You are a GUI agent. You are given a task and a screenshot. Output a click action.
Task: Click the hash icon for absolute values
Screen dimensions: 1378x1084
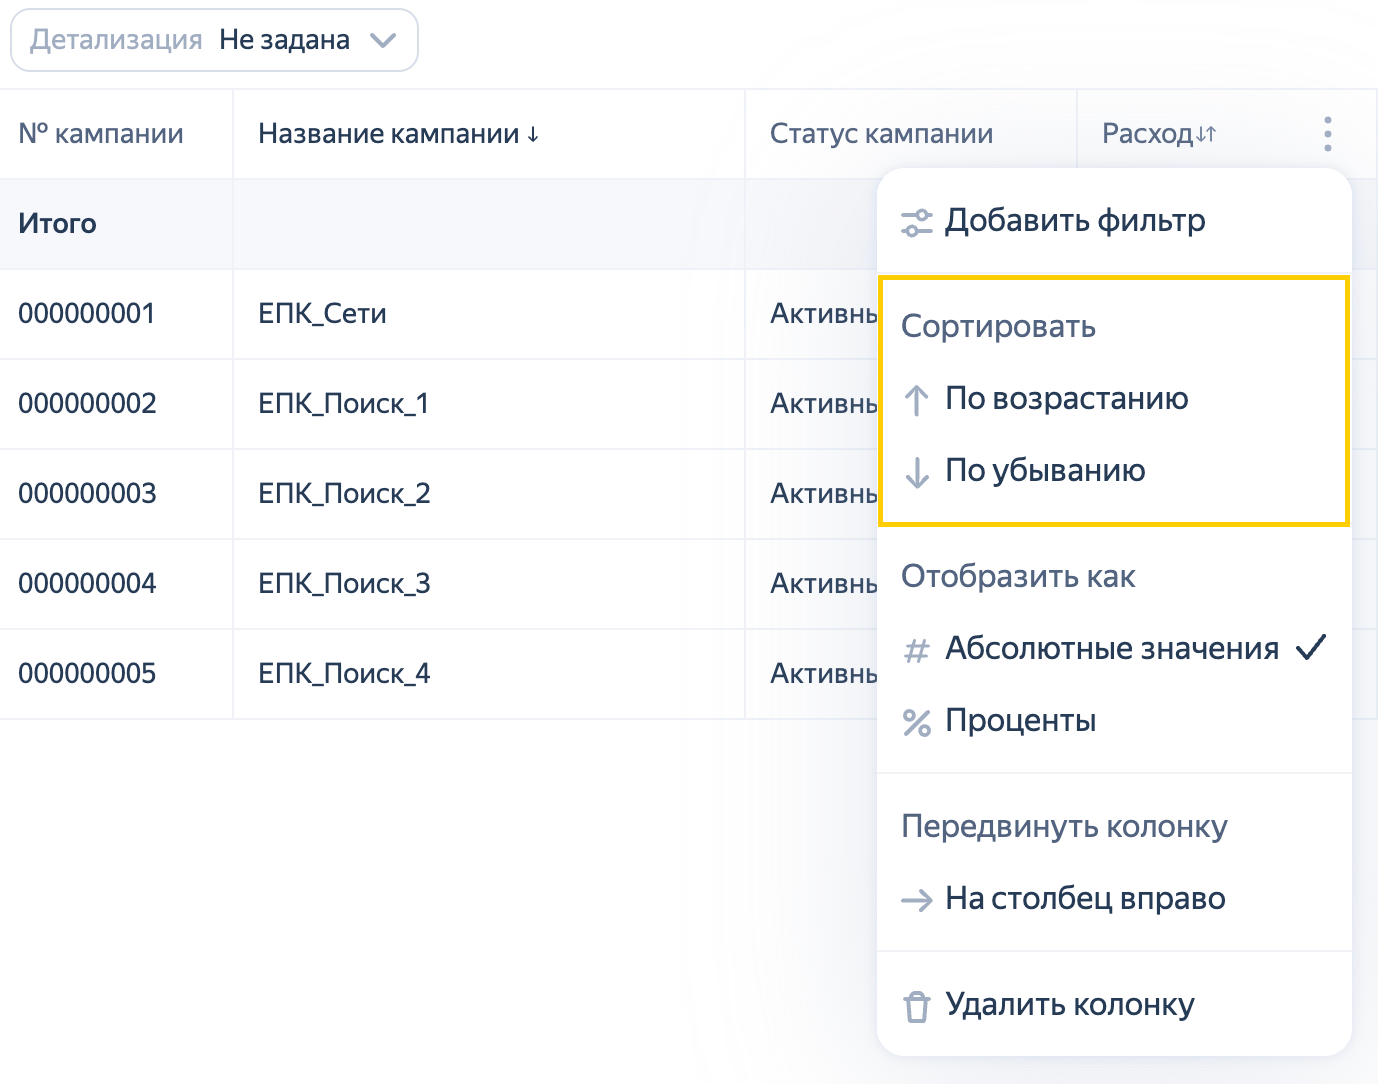916,651
